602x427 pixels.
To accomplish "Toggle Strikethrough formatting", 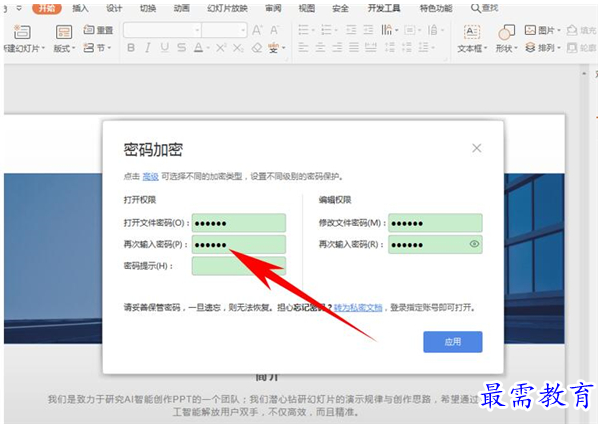I will [181, 48].
